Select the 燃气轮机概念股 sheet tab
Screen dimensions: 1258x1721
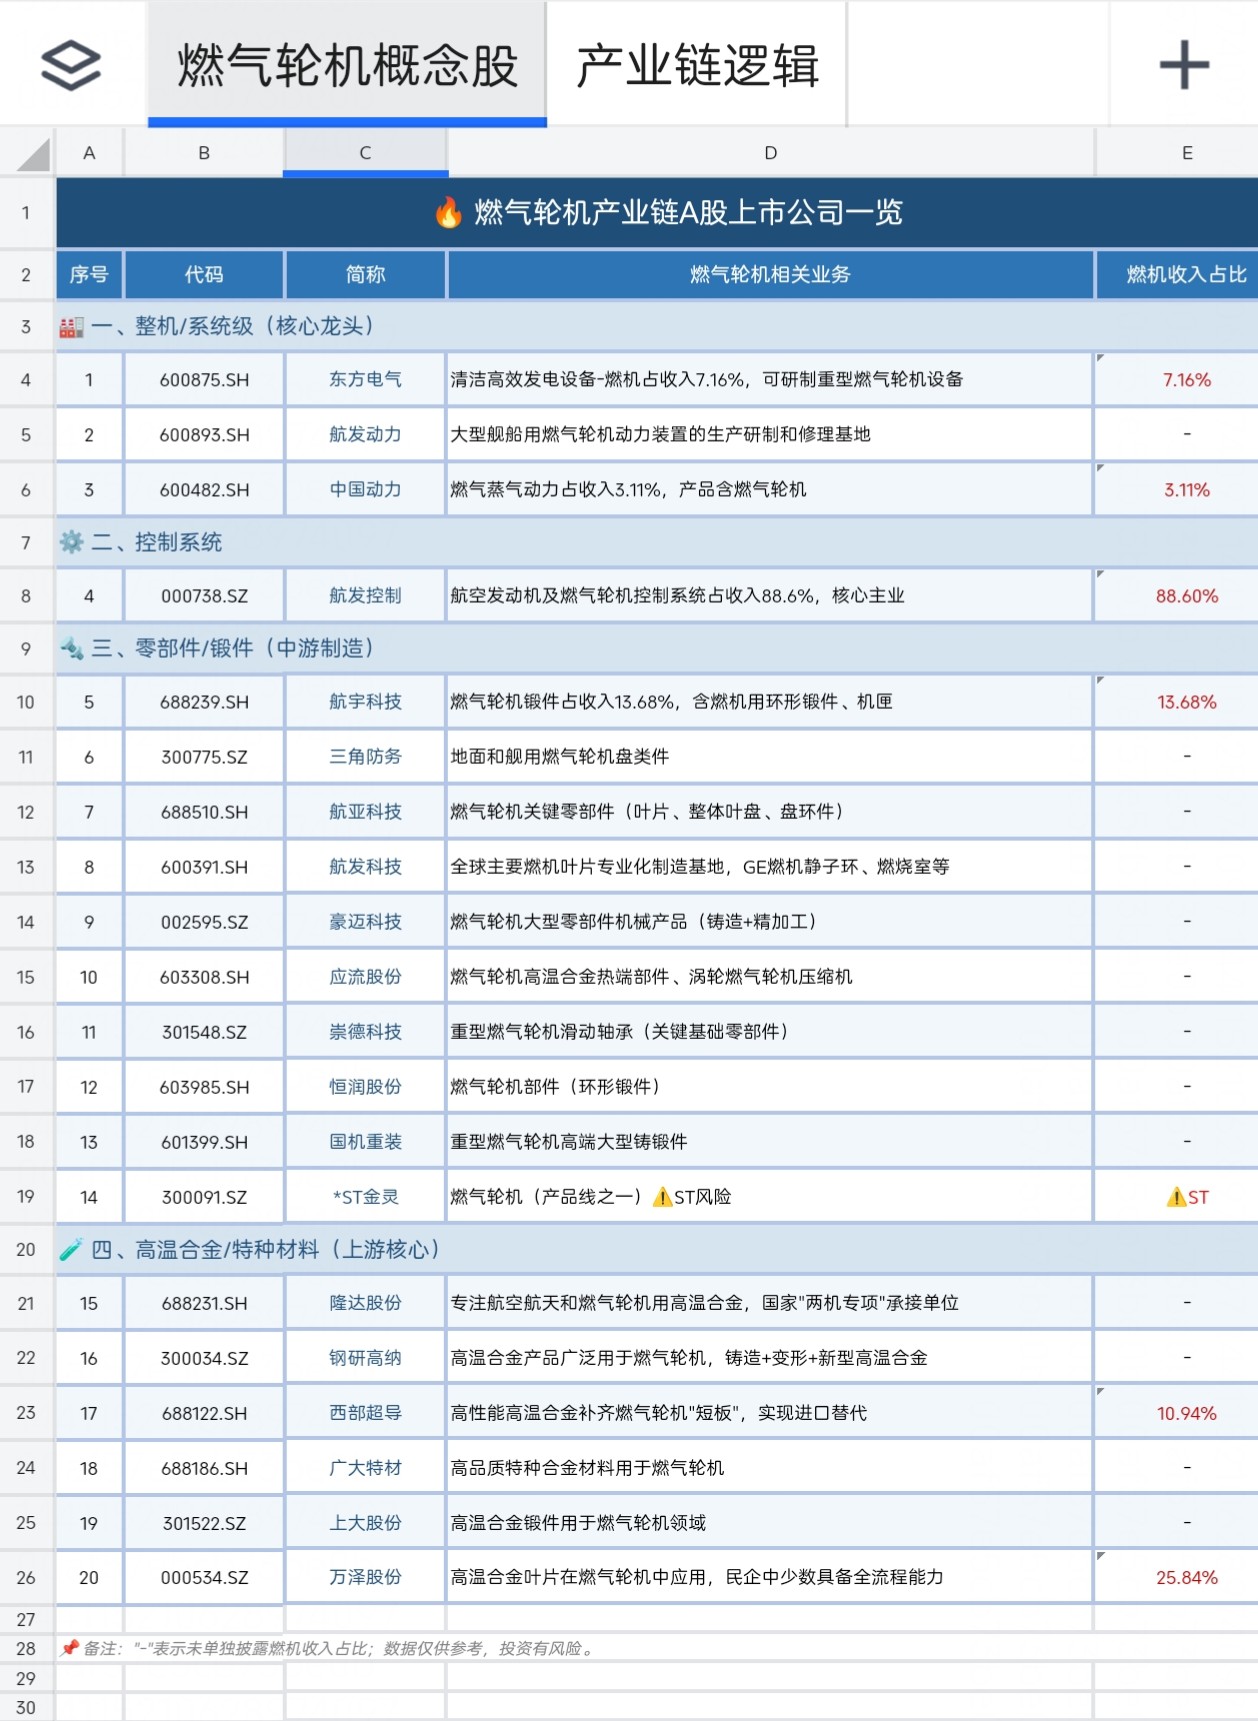pos(347,65)
